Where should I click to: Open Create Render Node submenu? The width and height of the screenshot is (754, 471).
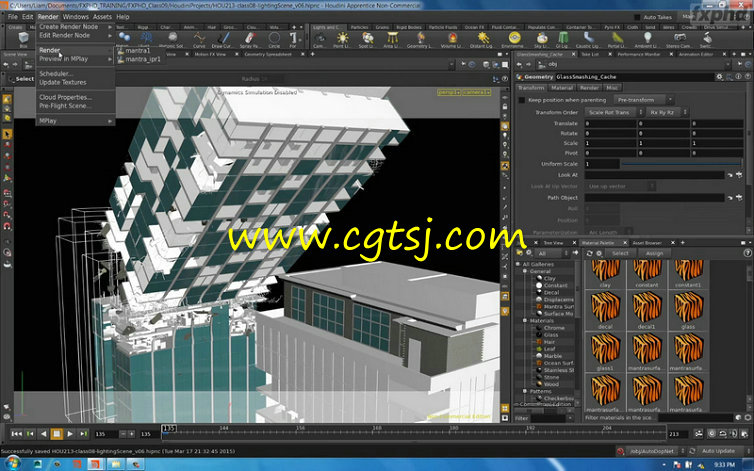tap(75, 27)
